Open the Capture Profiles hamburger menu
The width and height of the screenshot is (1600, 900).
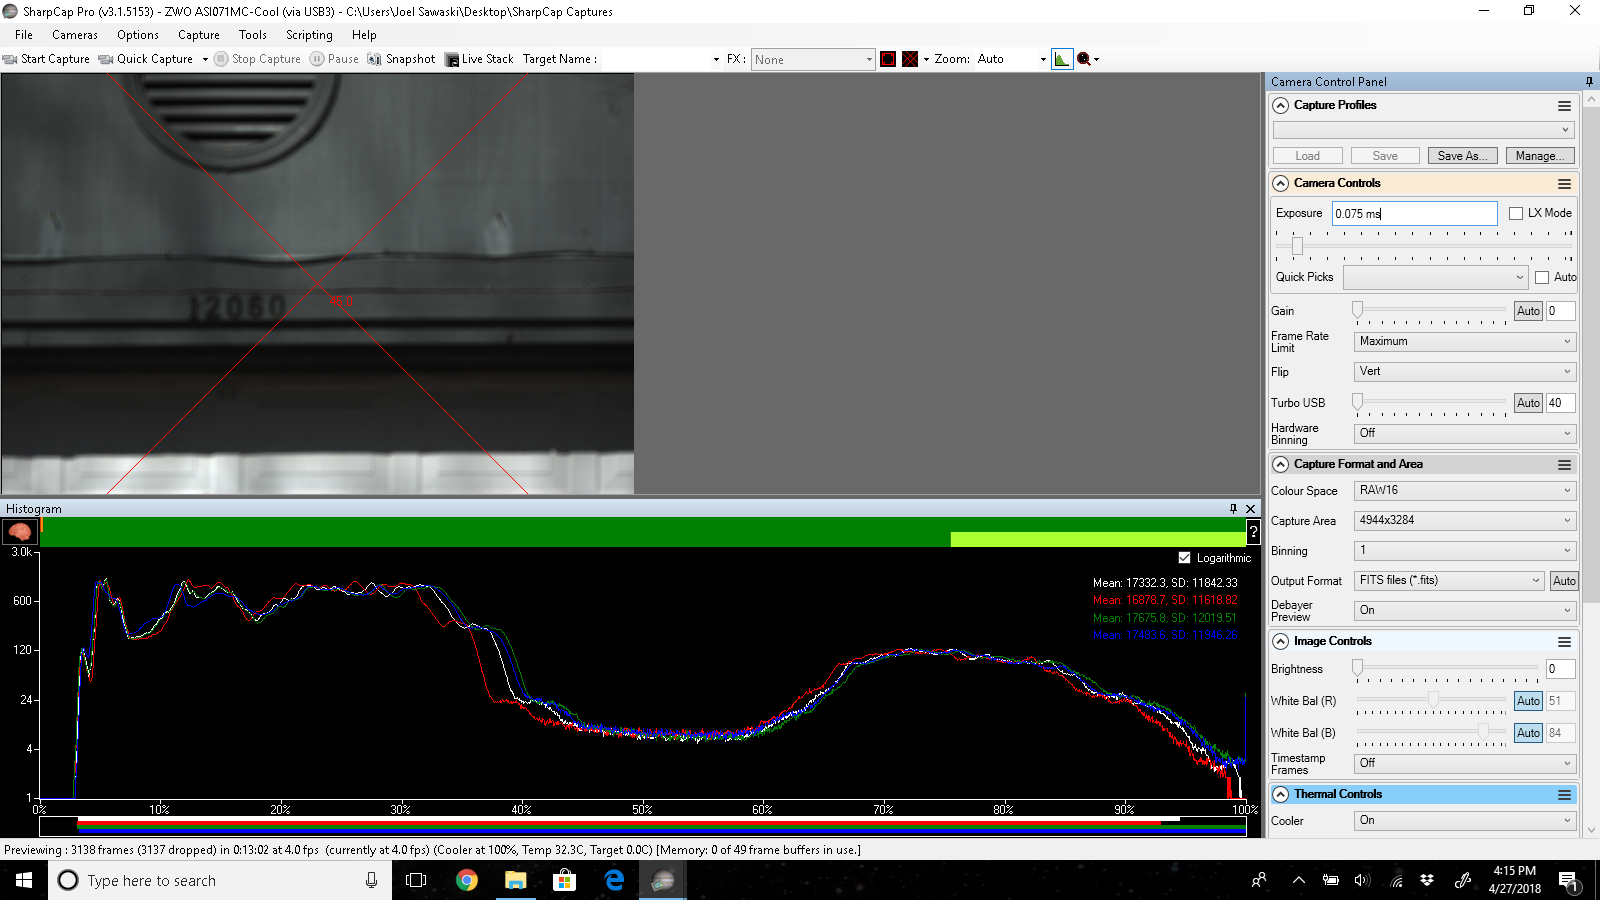pyautogui.click(x=1564, y=106)
